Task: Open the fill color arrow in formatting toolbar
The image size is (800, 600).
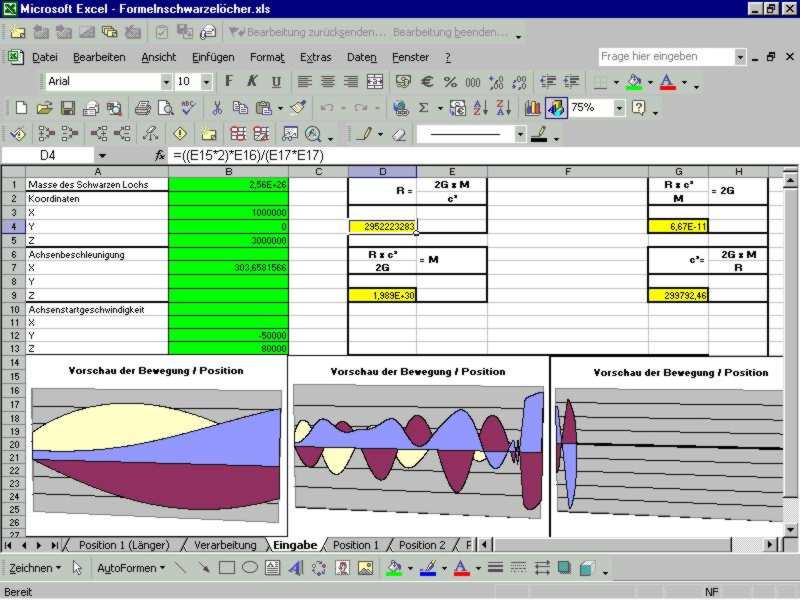Action: pyautogui.click(x=650, y=82)
